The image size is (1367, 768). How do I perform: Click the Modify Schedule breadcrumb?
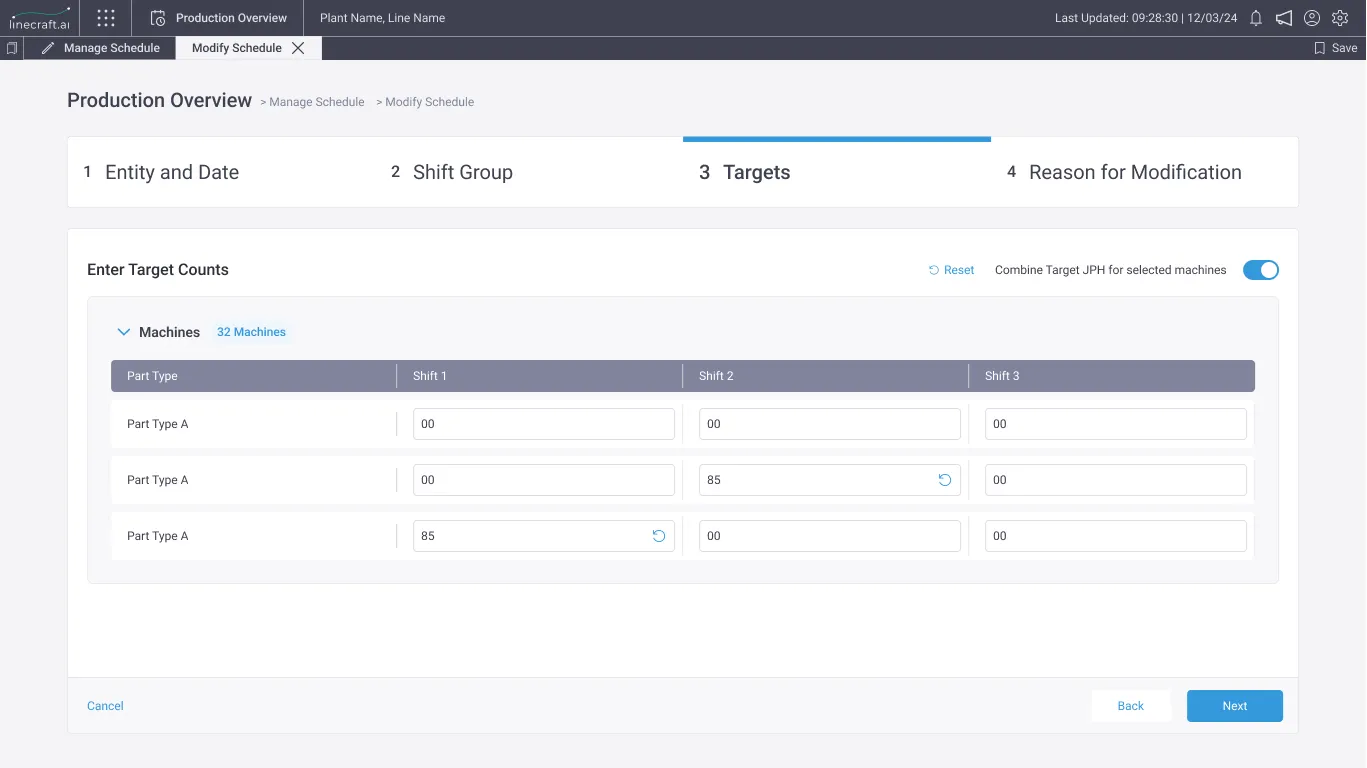[x=430, y=102]
